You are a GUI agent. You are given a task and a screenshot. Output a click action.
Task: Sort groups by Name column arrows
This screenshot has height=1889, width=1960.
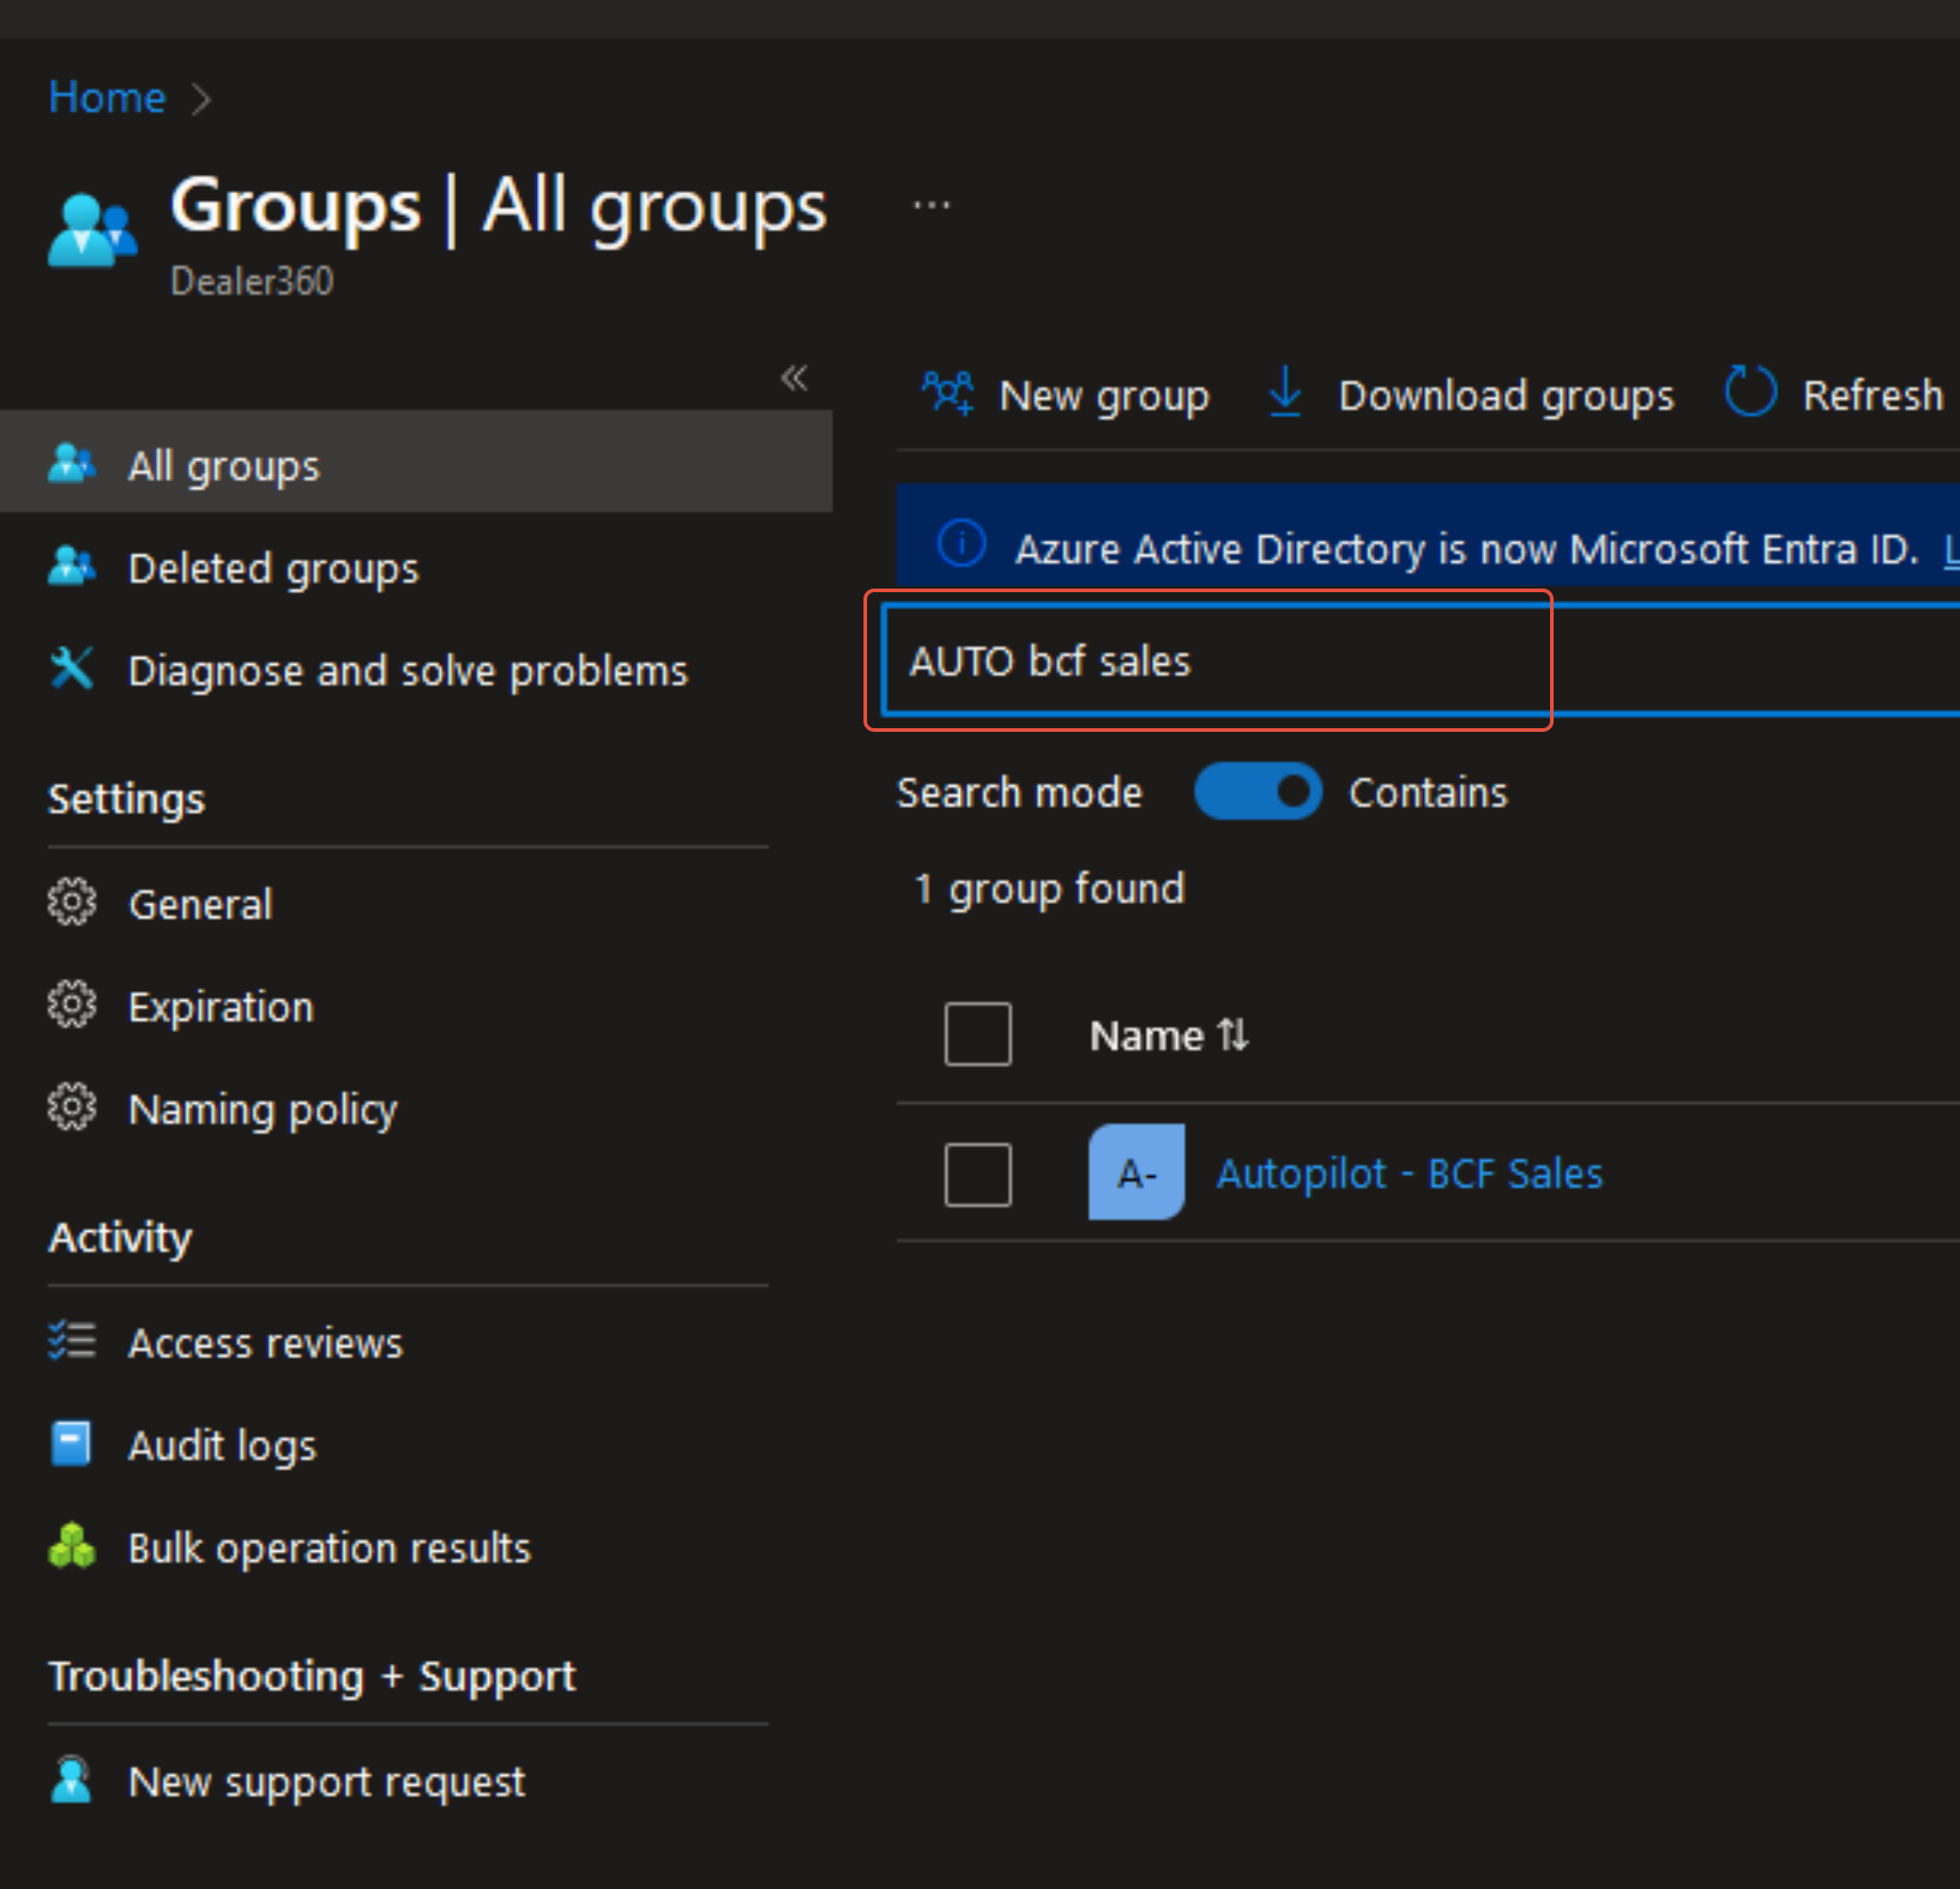pyautogui.click(x=1233, y=1035)
